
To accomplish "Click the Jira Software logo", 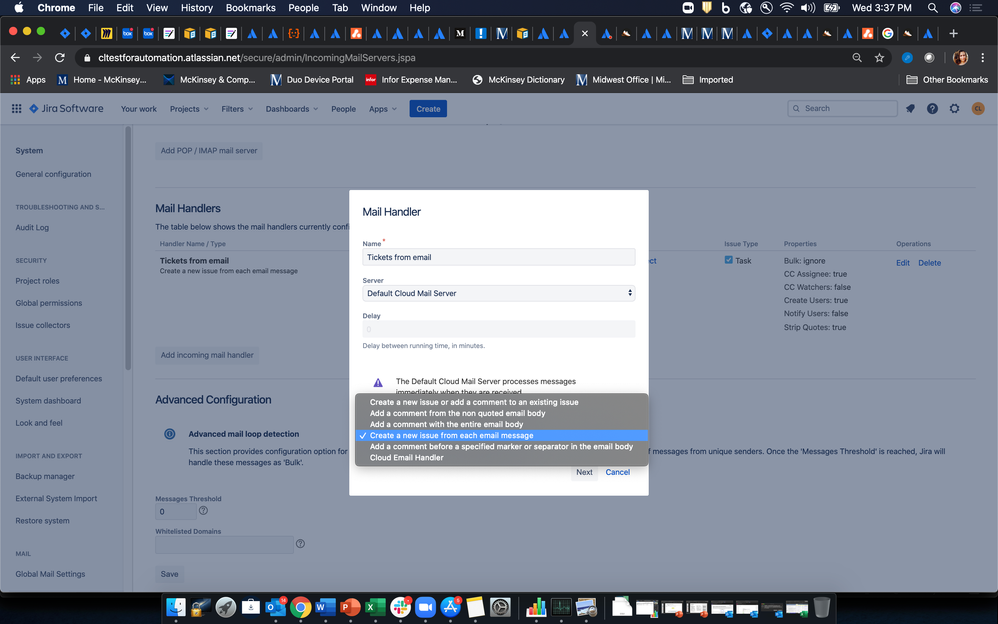I will point(67,109).
